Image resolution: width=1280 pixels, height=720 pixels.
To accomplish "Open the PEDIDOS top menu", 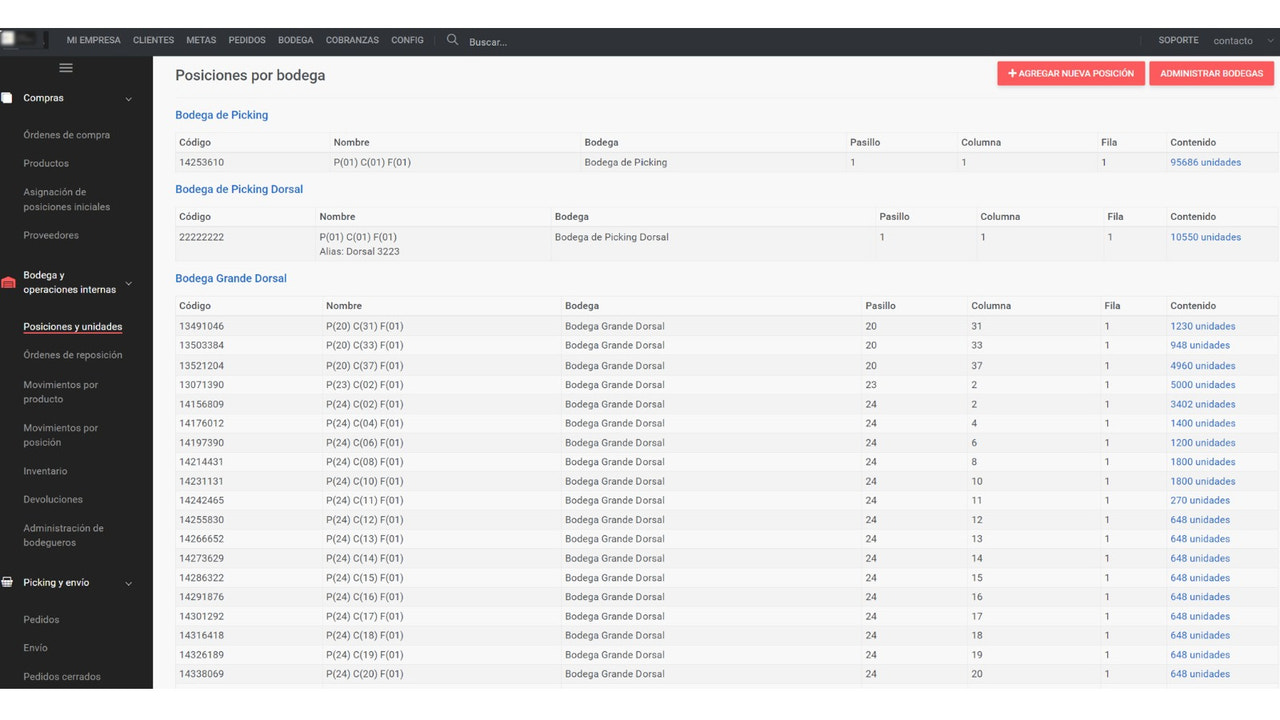I will point(247,41).
